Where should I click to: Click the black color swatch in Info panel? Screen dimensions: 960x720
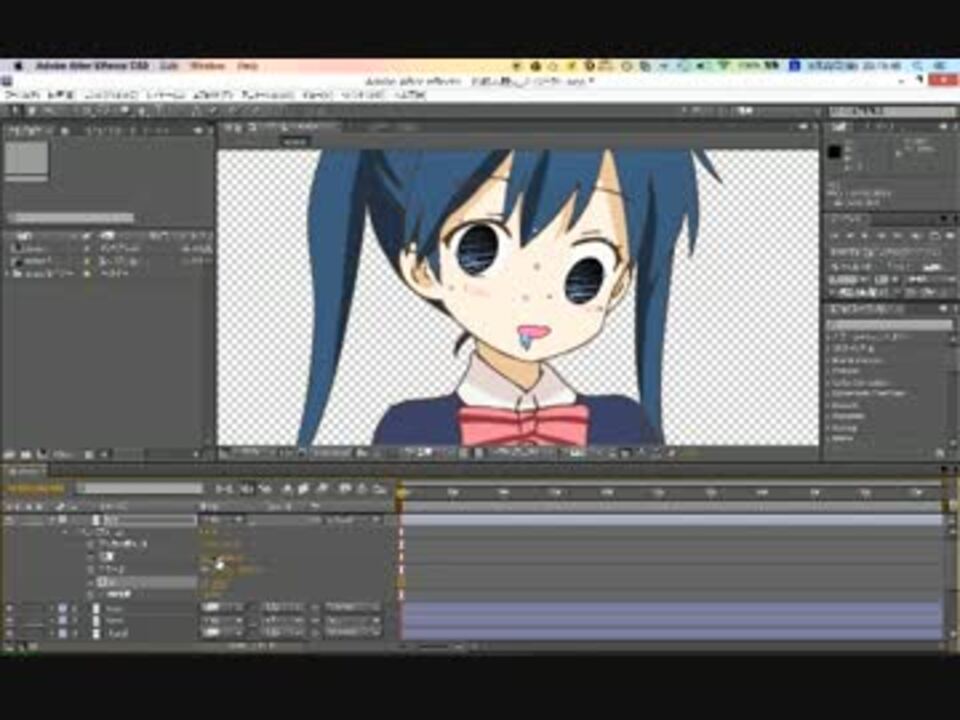click(x=834, y=152)
